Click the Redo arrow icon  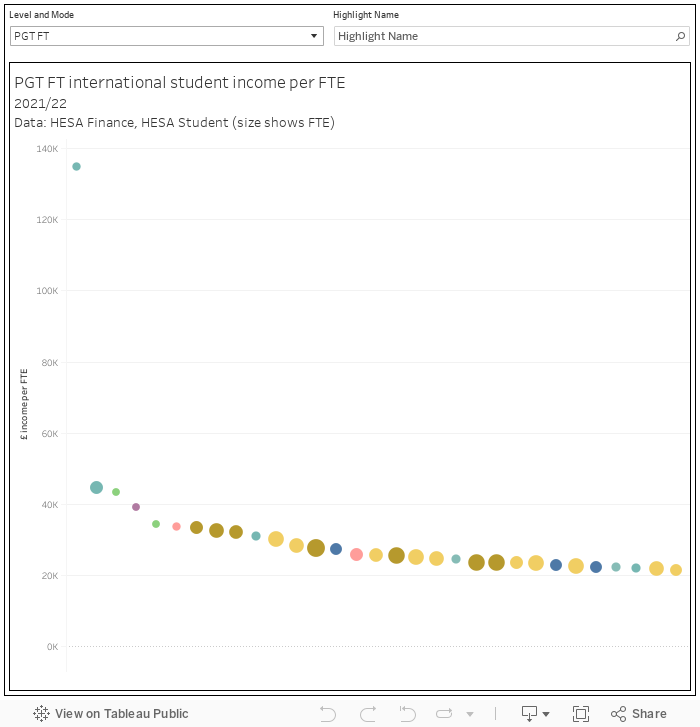(x=368, y=713)
